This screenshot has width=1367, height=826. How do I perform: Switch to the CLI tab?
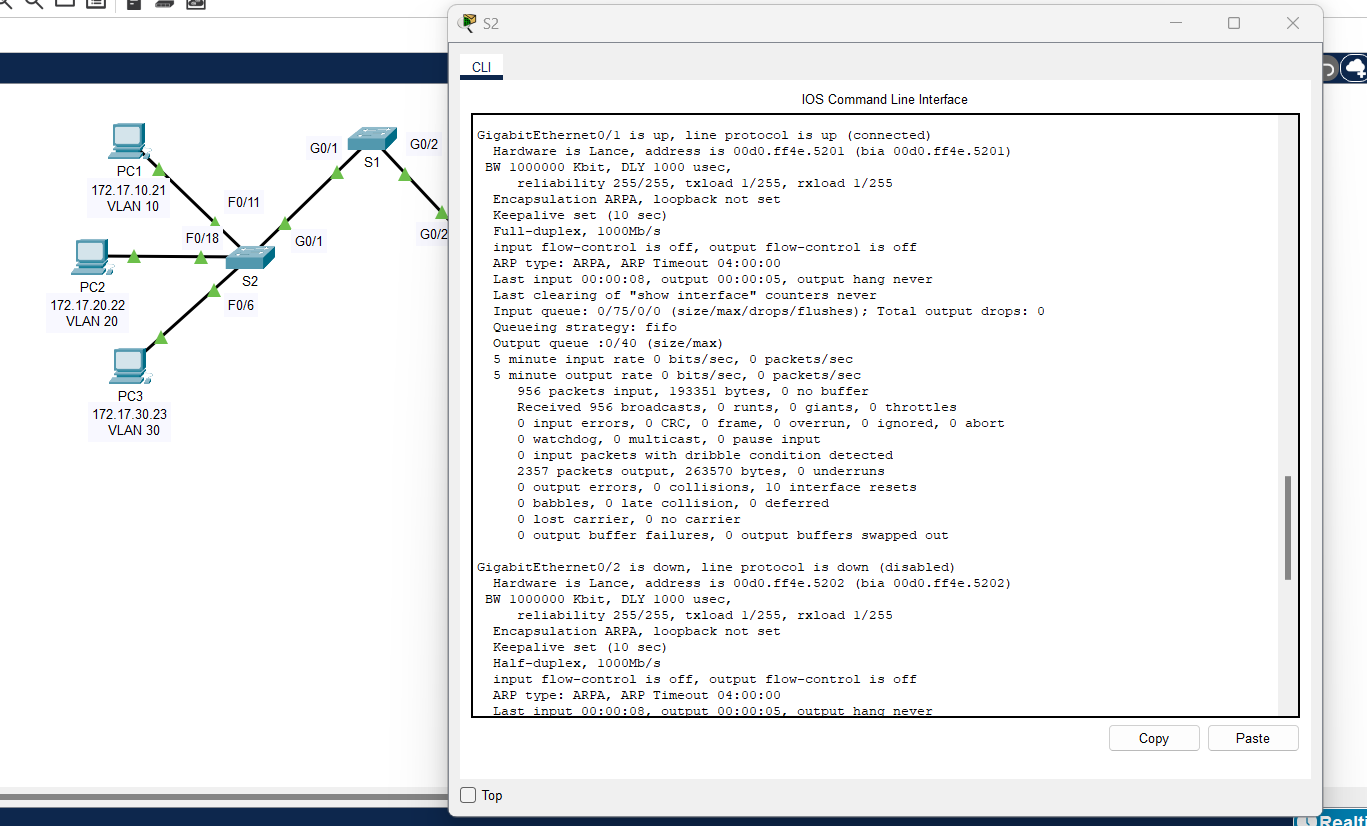[x=481, y=67]
